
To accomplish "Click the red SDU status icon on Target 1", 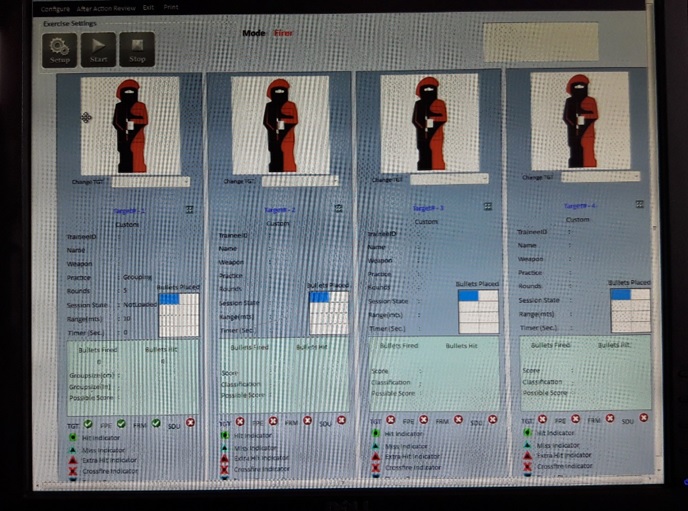I will point(190,422).
